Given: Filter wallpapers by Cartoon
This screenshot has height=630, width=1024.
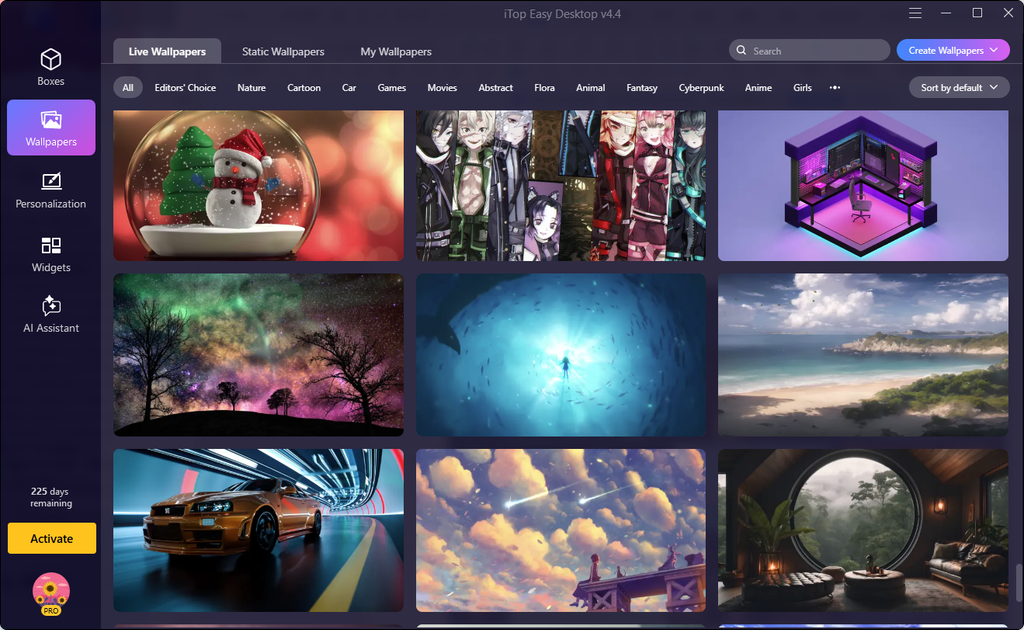Looking at the screenshot, I should pyautogui.click(x=304, y=87).
